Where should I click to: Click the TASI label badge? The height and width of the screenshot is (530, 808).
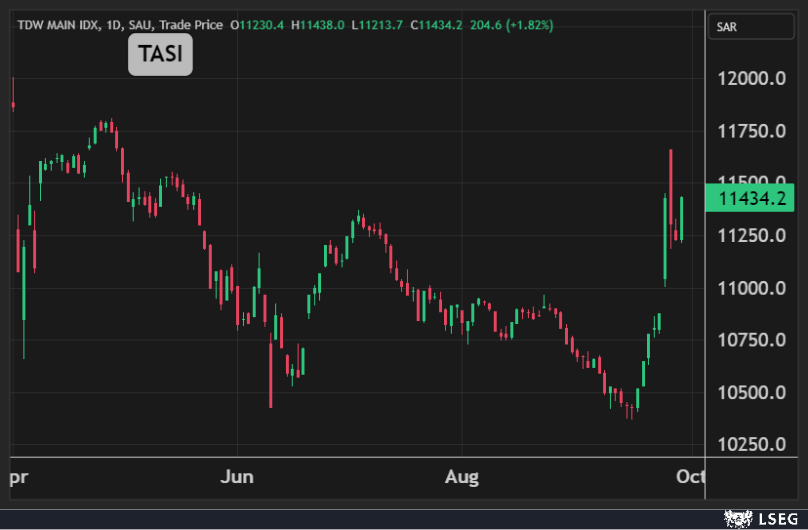pyautogui.click(x=160, y=55)
